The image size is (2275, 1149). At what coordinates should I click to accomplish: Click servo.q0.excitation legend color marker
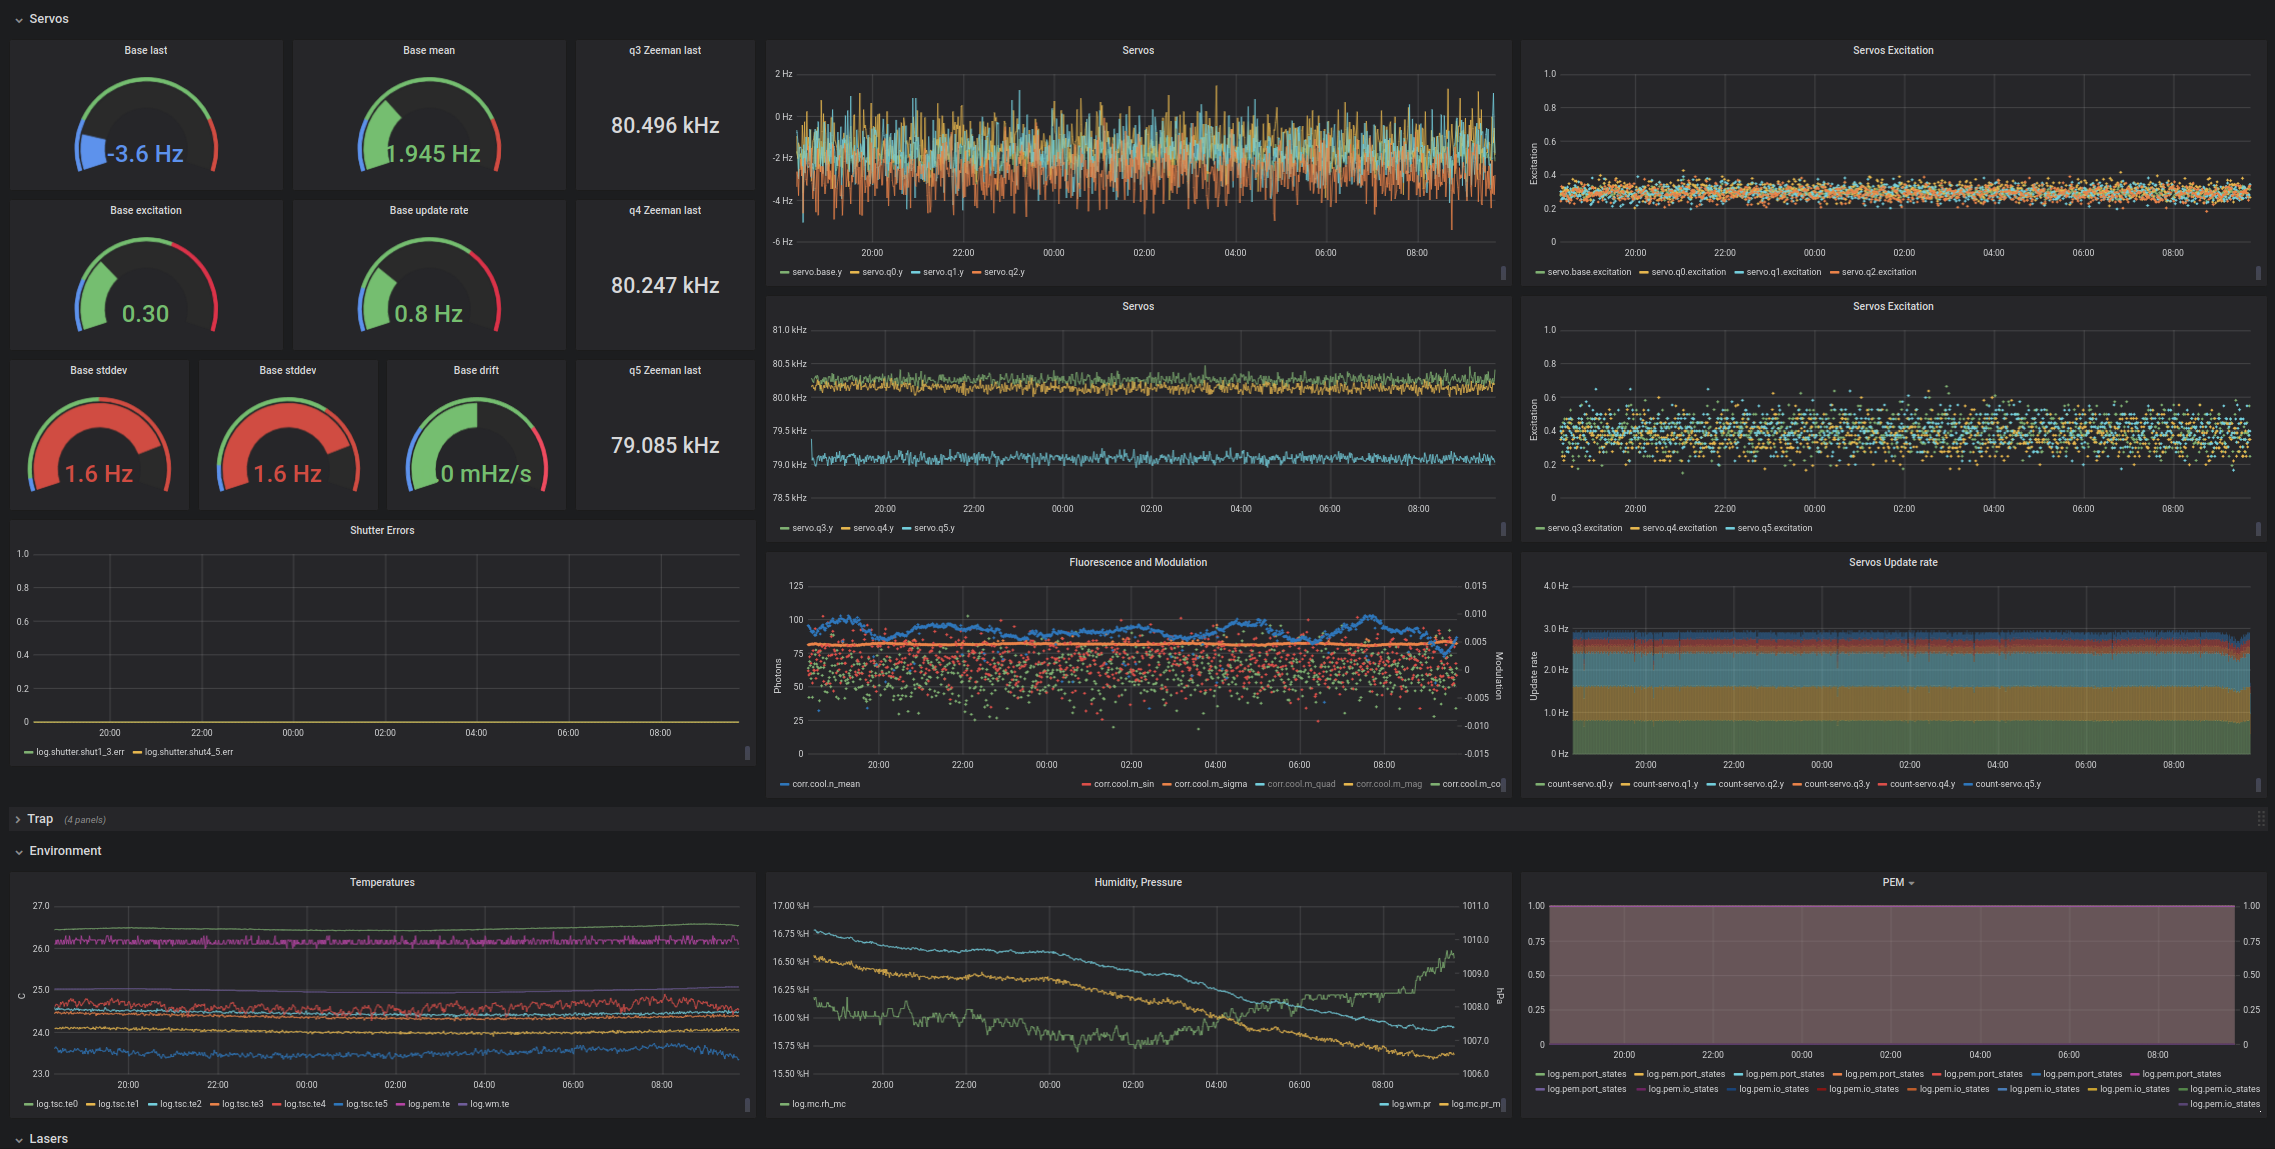point(1644,272)
